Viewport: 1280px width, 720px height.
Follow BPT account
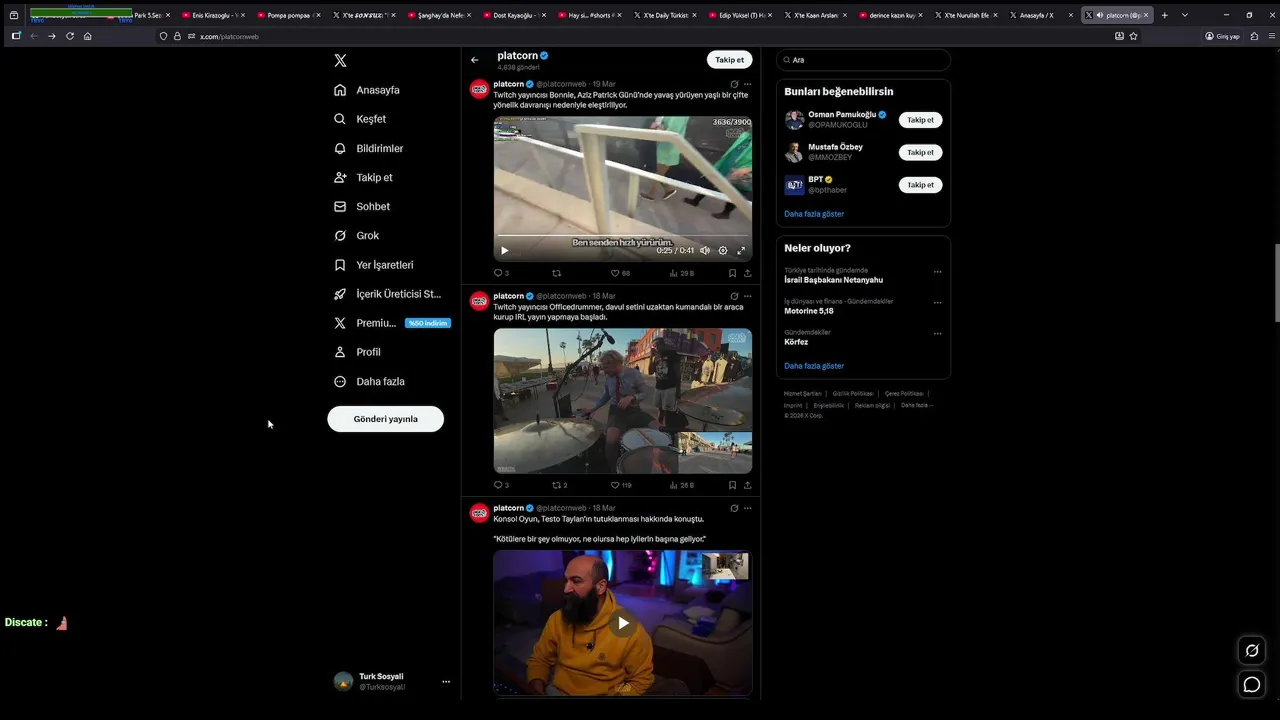920,185
